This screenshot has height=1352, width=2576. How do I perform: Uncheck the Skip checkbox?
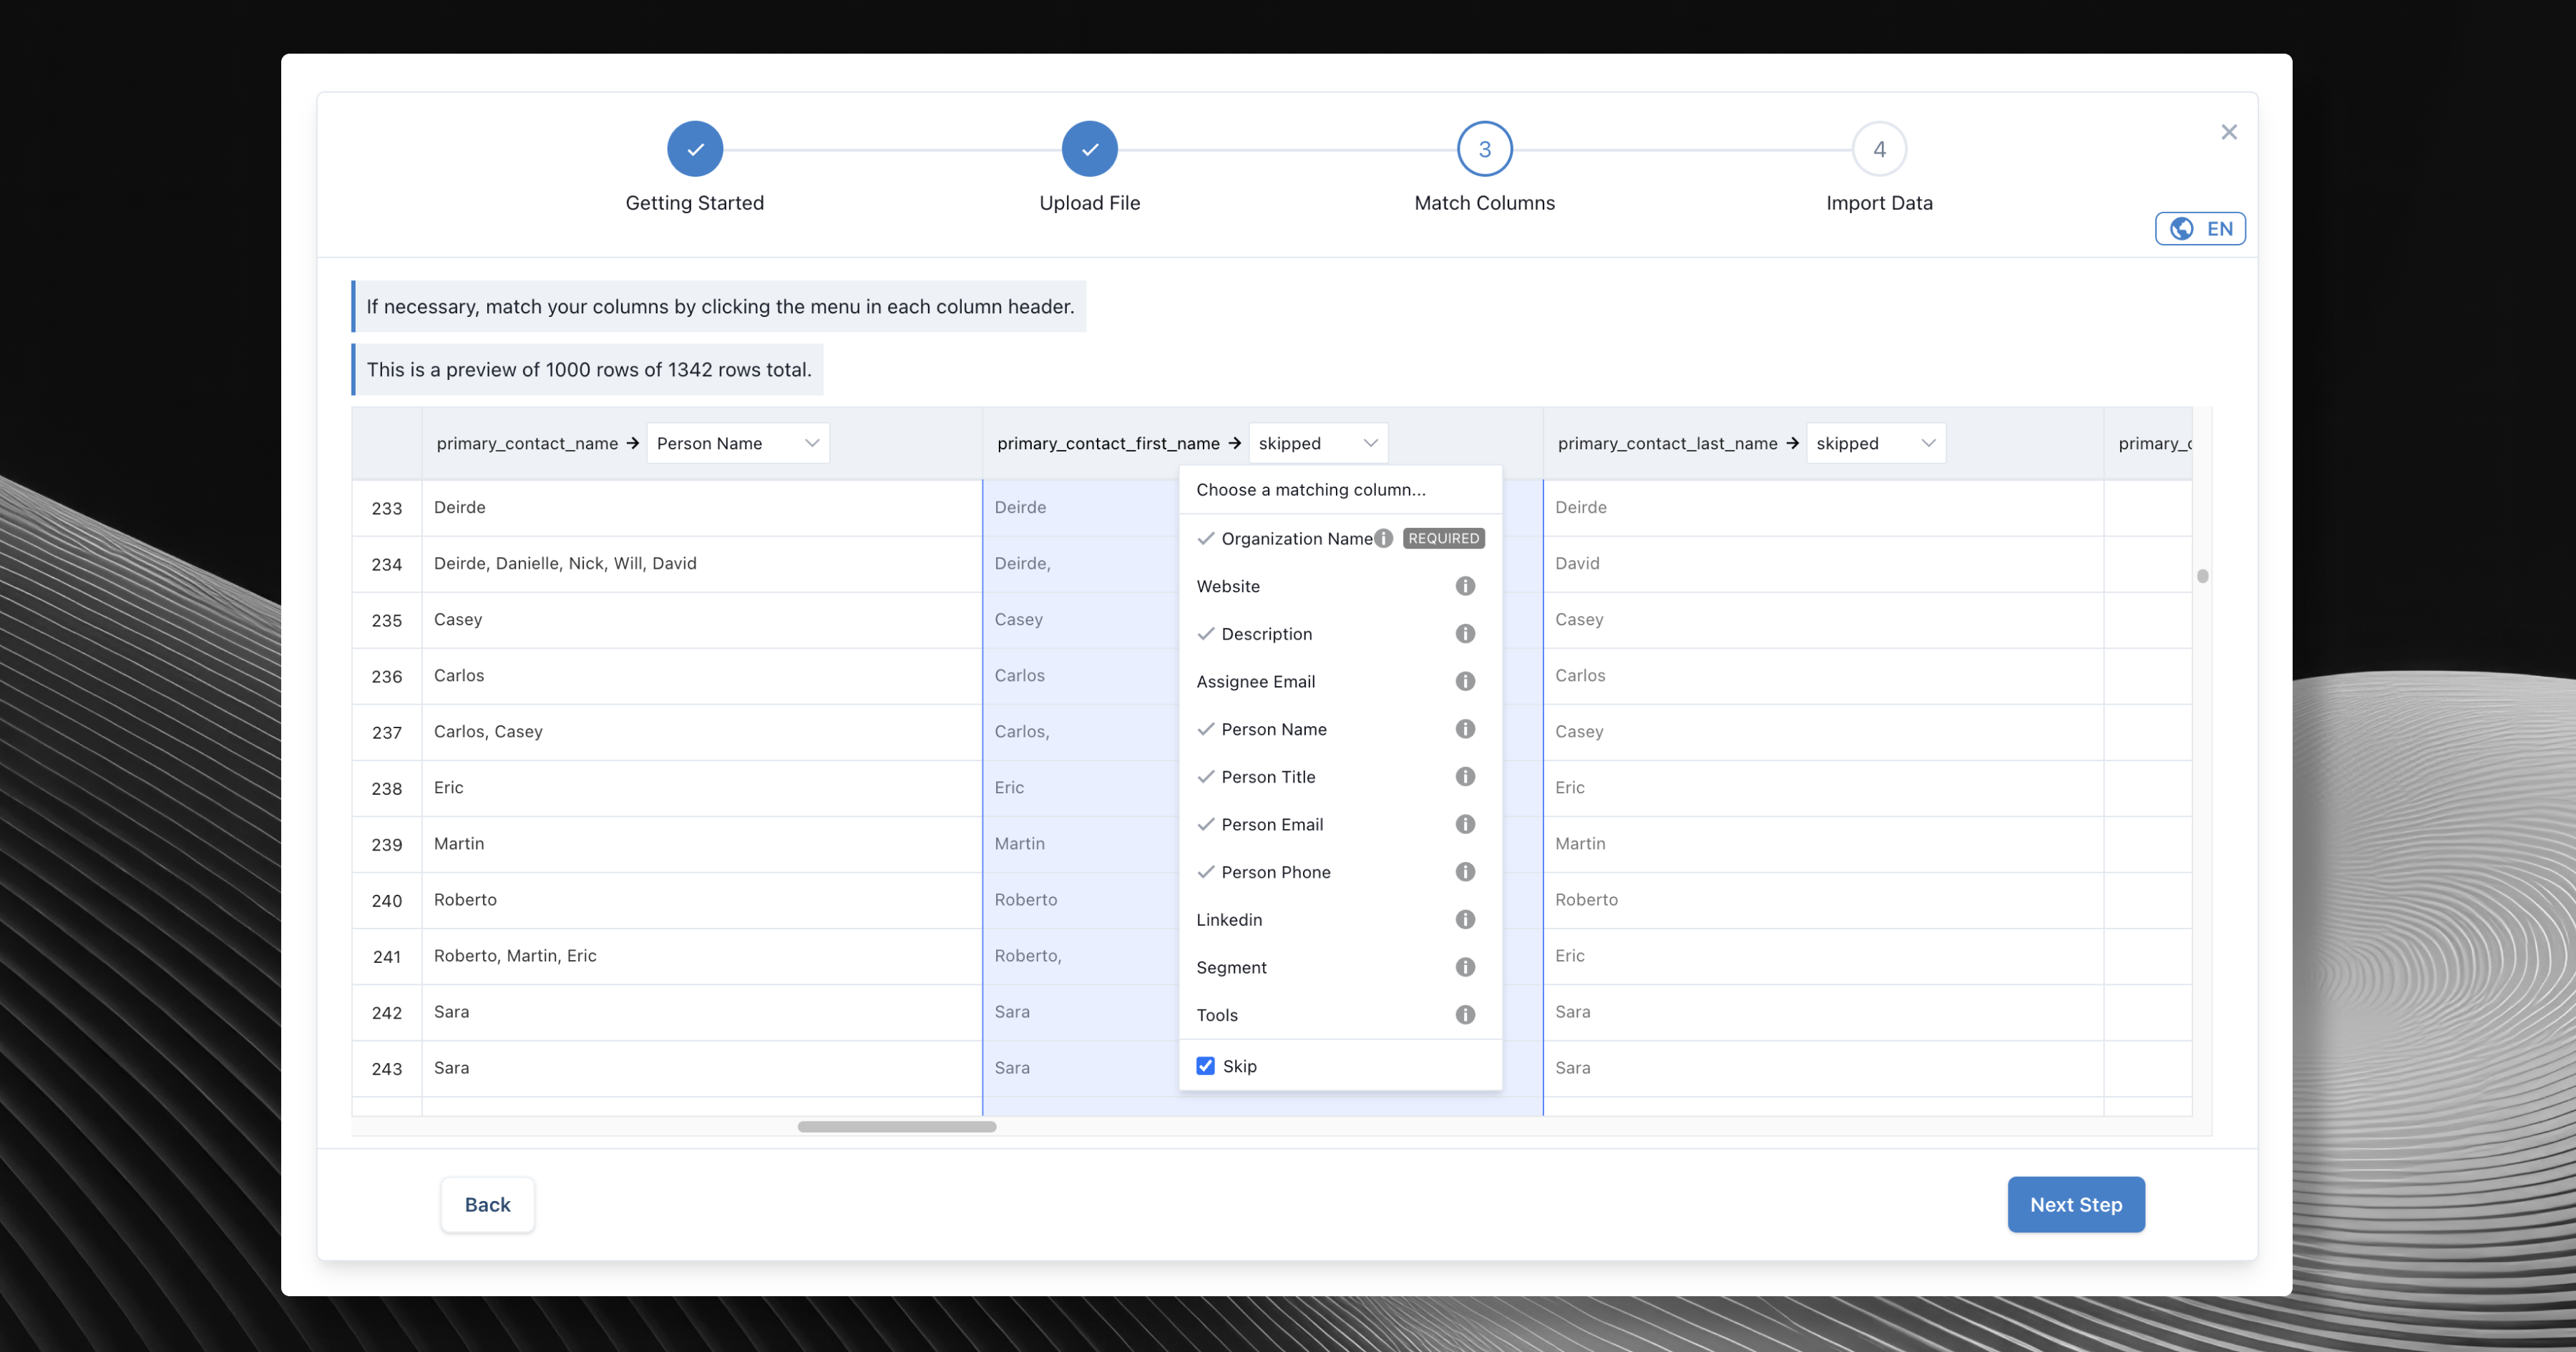point(1206,1066)
